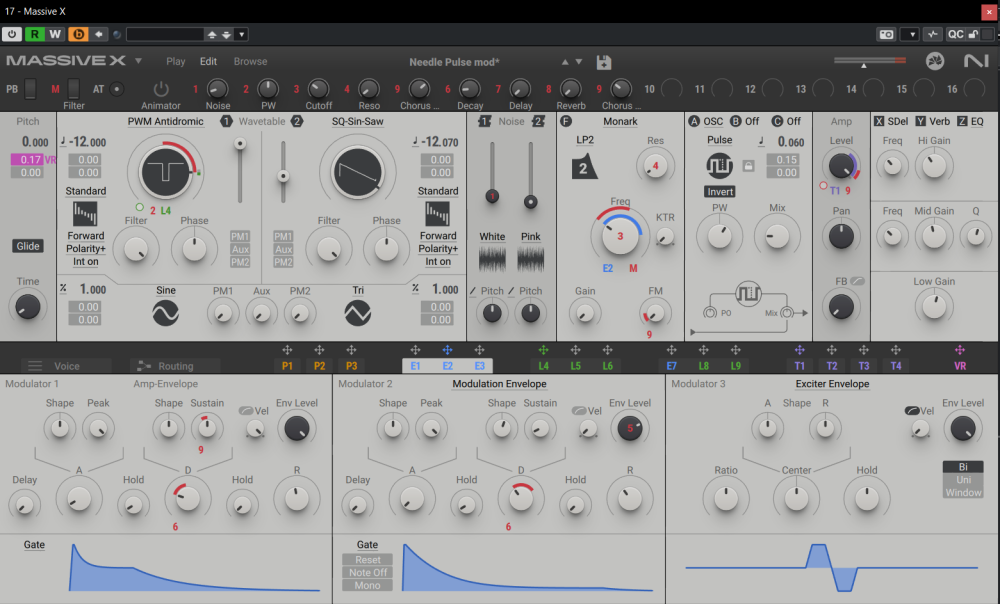Click the orange side-chain b icon

coord(78,34)
